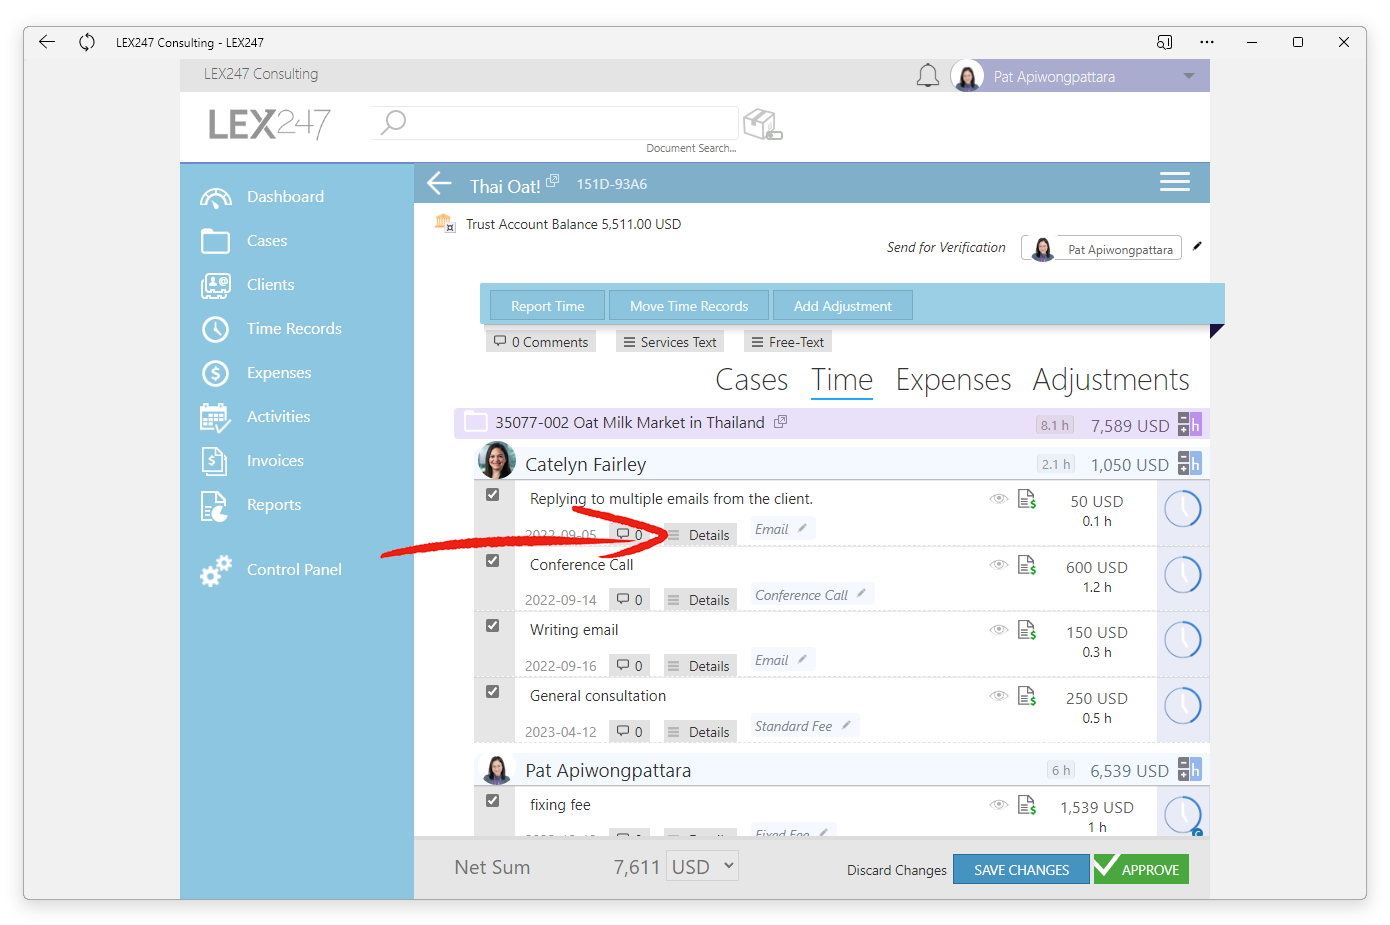Click the refresh icon in the title bar
The image size is (1390, 925).
(87, 42)
